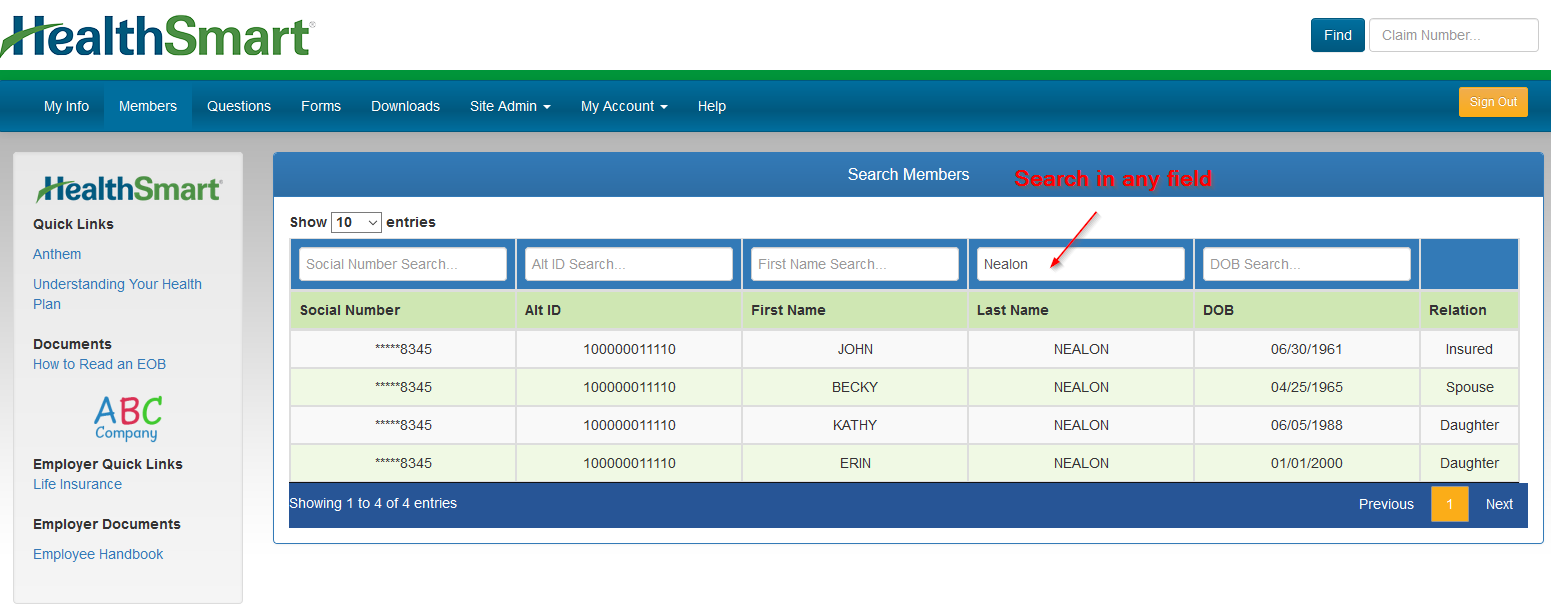Click the Social Number Search field
1551x609 pixels.
(x=403, y=264)
